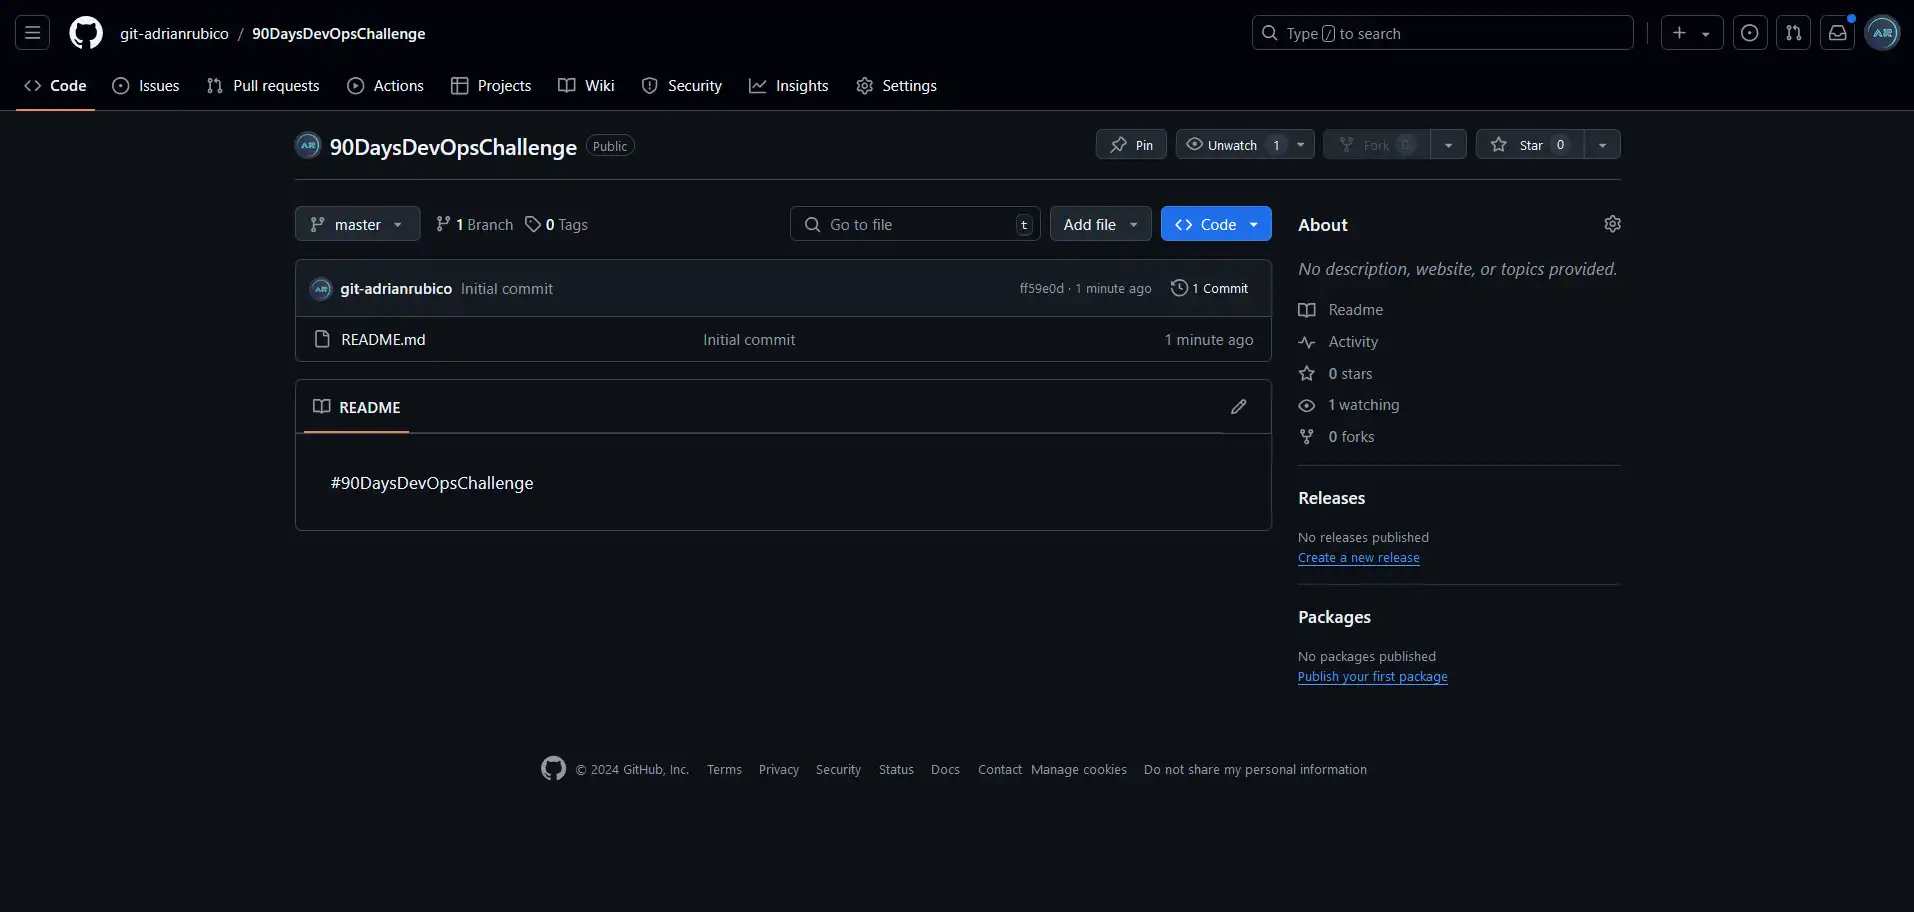Switch to the Pull requests tab
The height and width of the screenshot is (912, 1914).
coord(263,86)
